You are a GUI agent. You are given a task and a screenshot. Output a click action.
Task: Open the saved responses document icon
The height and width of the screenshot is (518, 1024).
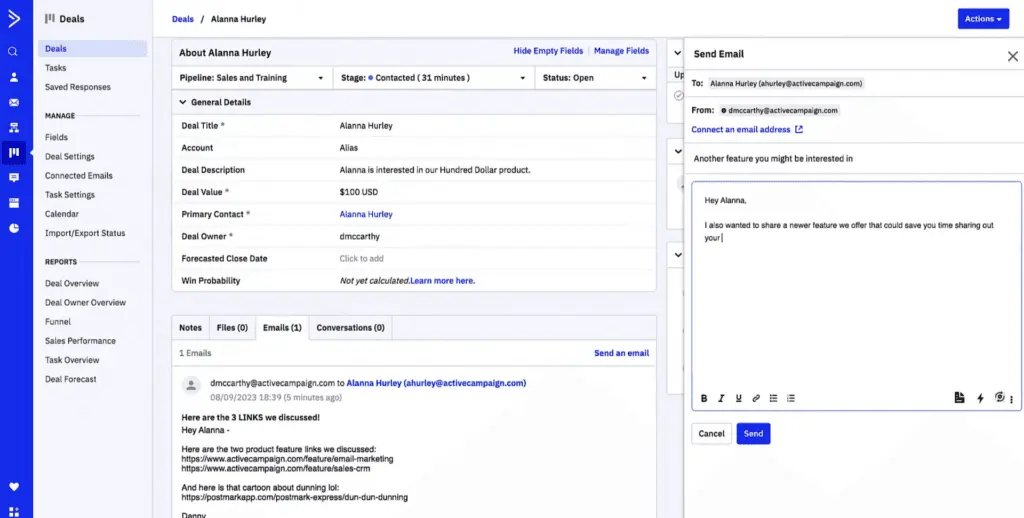point(959,398)
